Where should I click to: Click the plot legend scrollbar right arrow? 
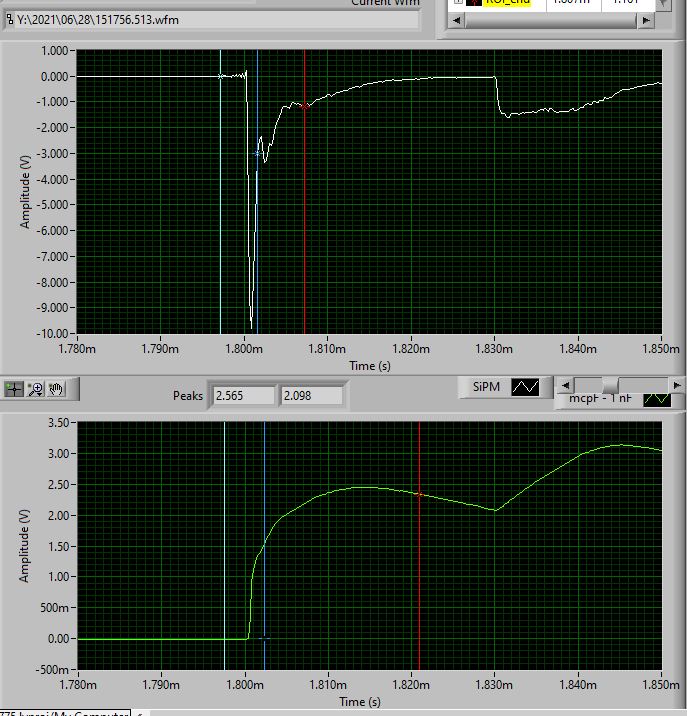click(677, 385)
